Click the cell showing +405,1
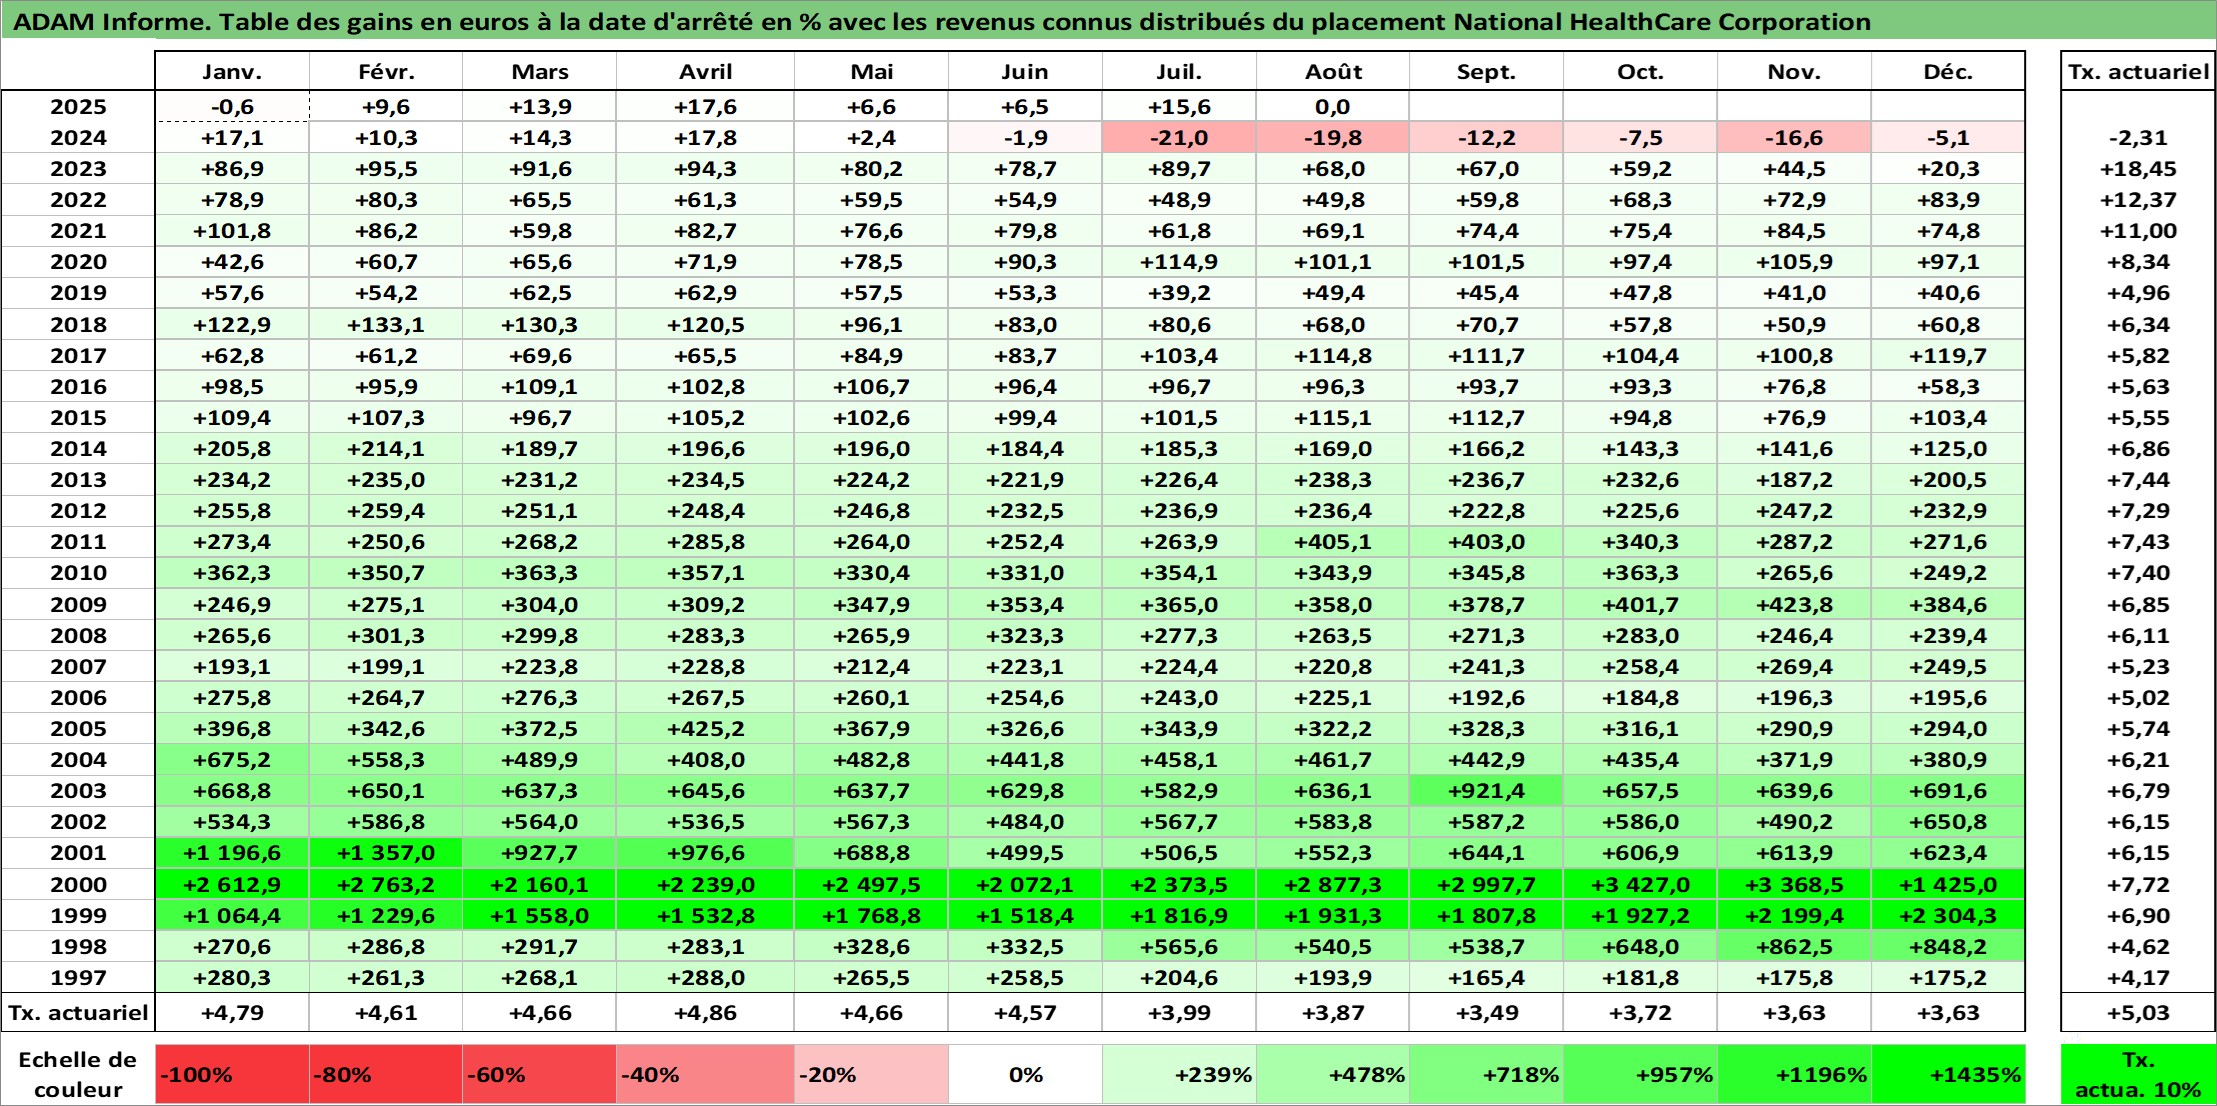 pyautogui.click(x=1333, y=542)
